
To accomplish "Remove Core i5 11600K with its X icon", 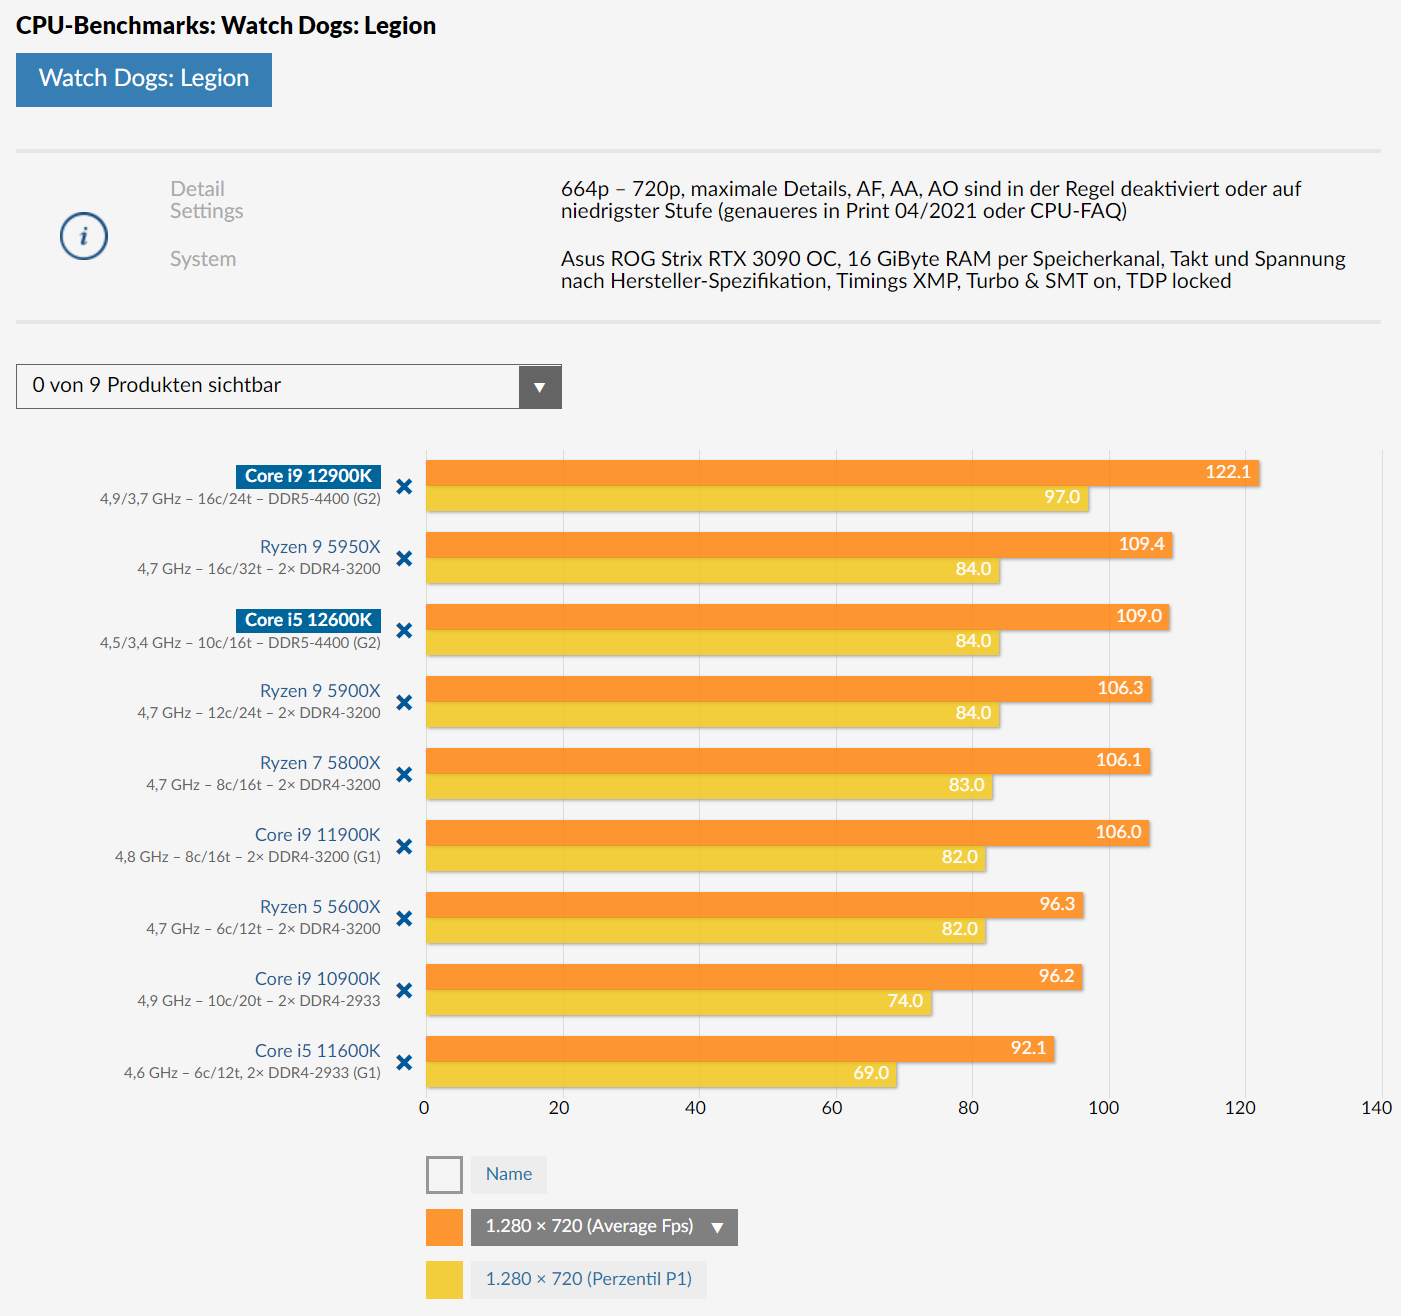I will click(x=404, y=1062).
